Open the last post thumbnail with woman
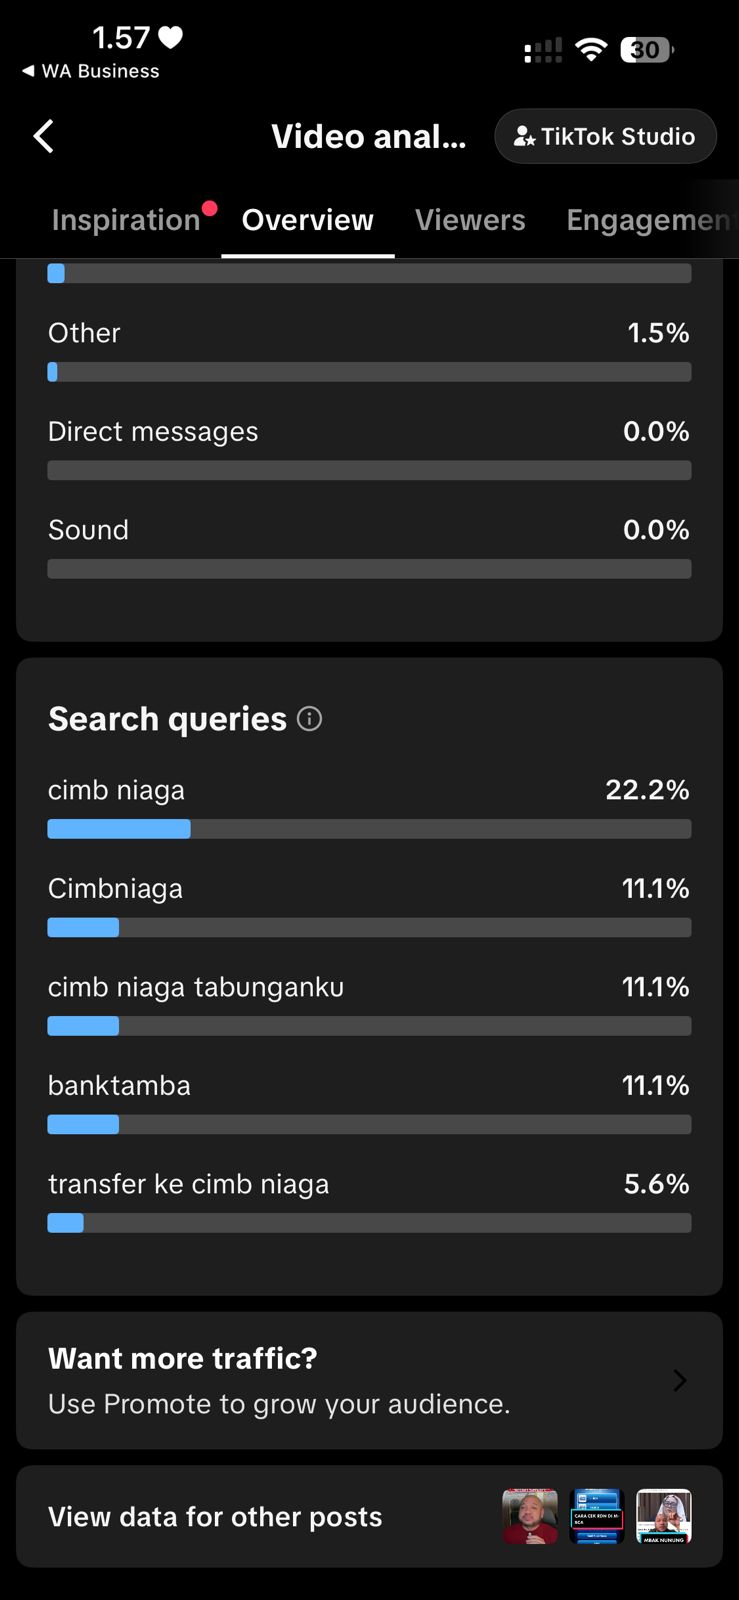The width and height of the screenshot is (739, 1600). 664,1517
